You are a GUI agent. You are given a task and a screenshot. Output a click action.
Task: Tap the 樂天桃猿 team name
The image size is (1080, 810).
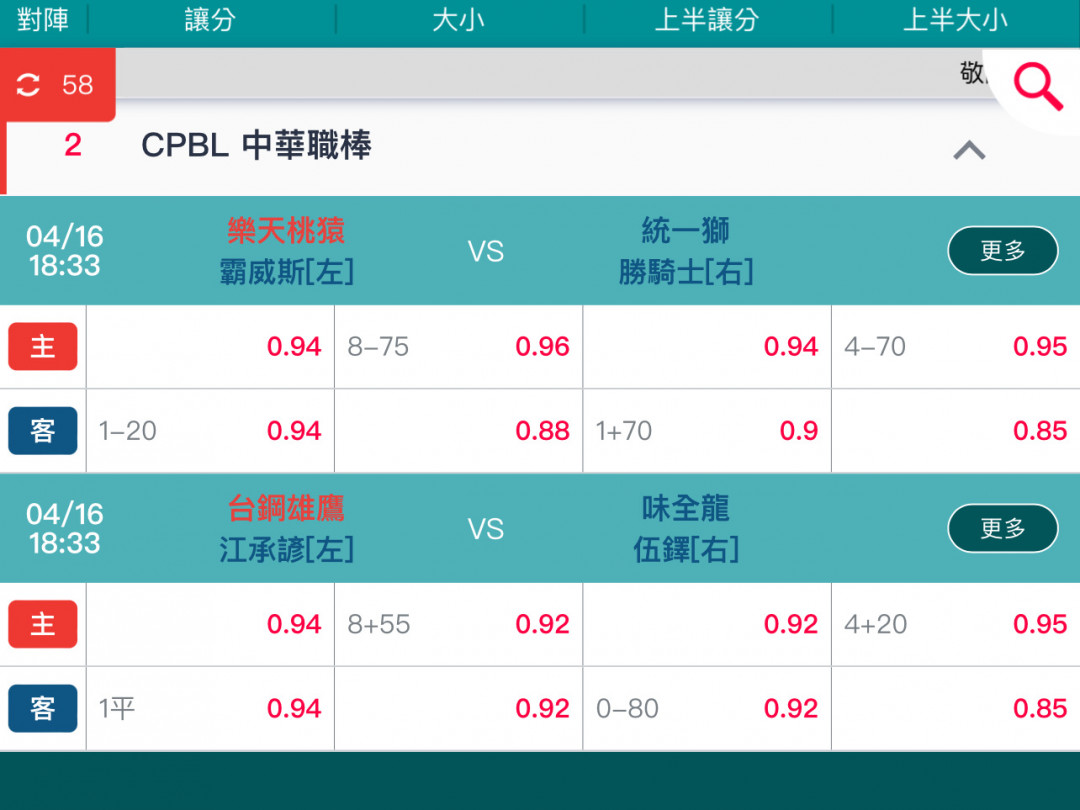pos(286,231)
